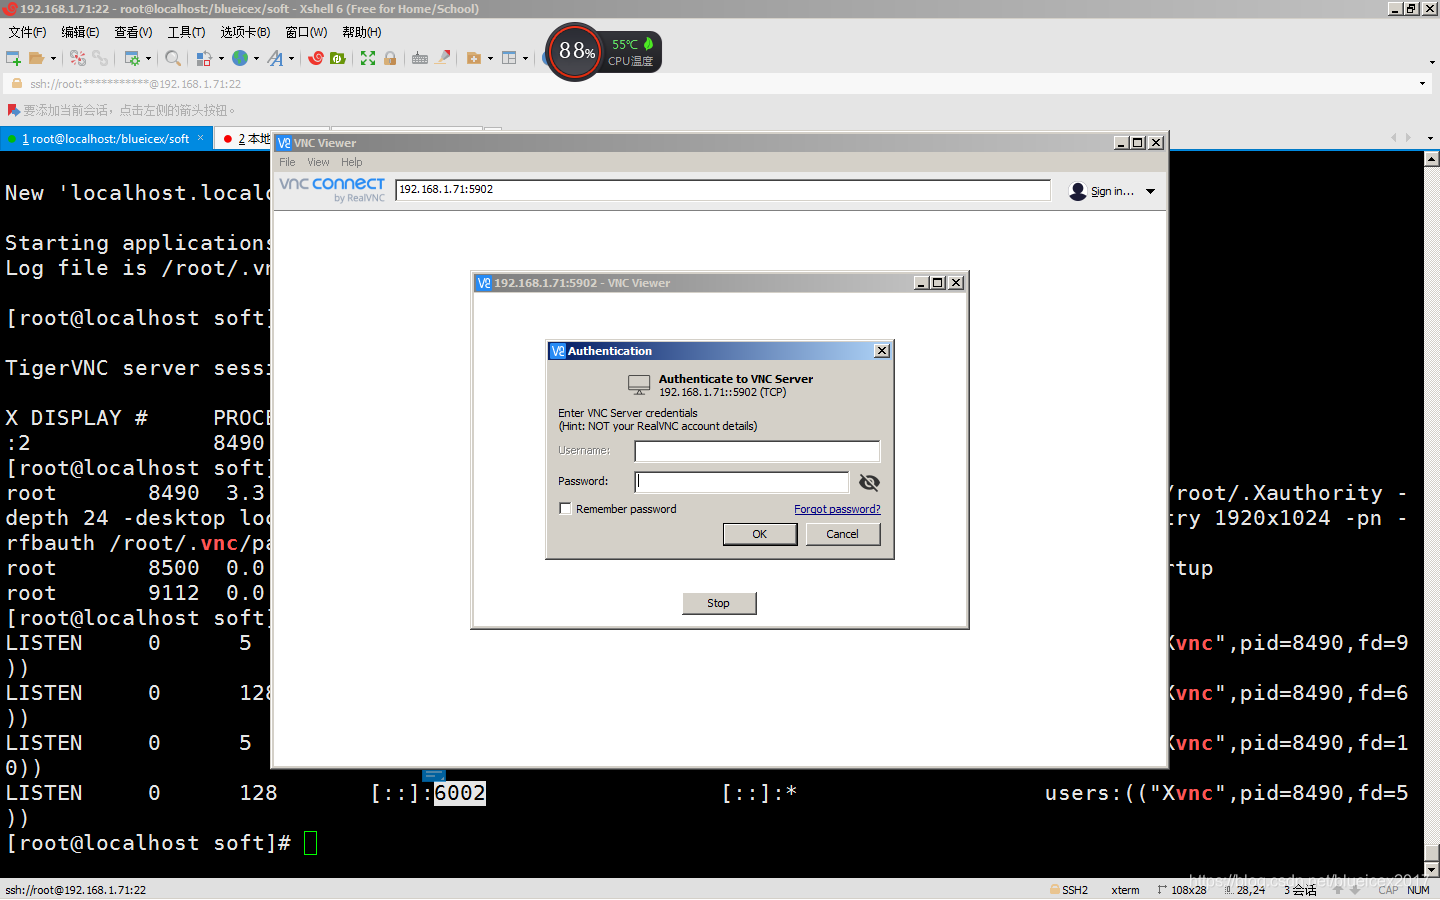Expand the window layout dropdown arrow
Image resolution: width=1440 pixels, height=900 pixels.
click(x=525, y=58)
